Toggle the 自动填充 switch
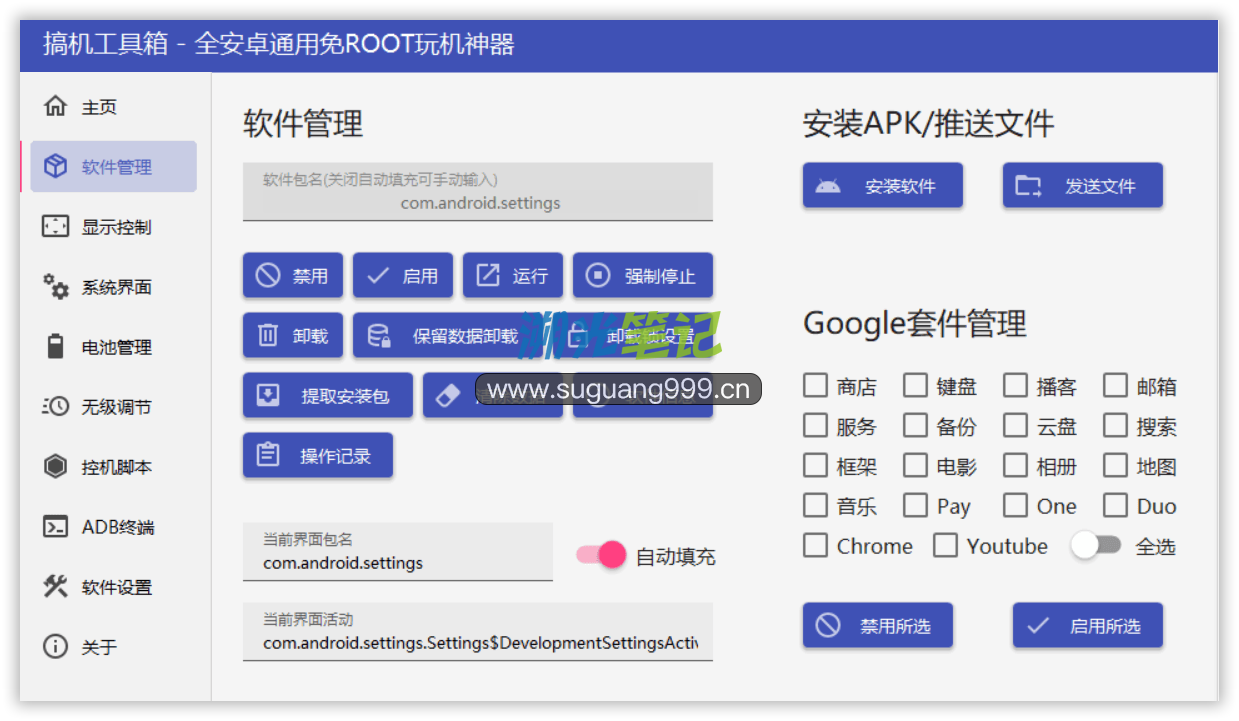The height and width of the screenshot is (721, 1239). tap(602, 555)
